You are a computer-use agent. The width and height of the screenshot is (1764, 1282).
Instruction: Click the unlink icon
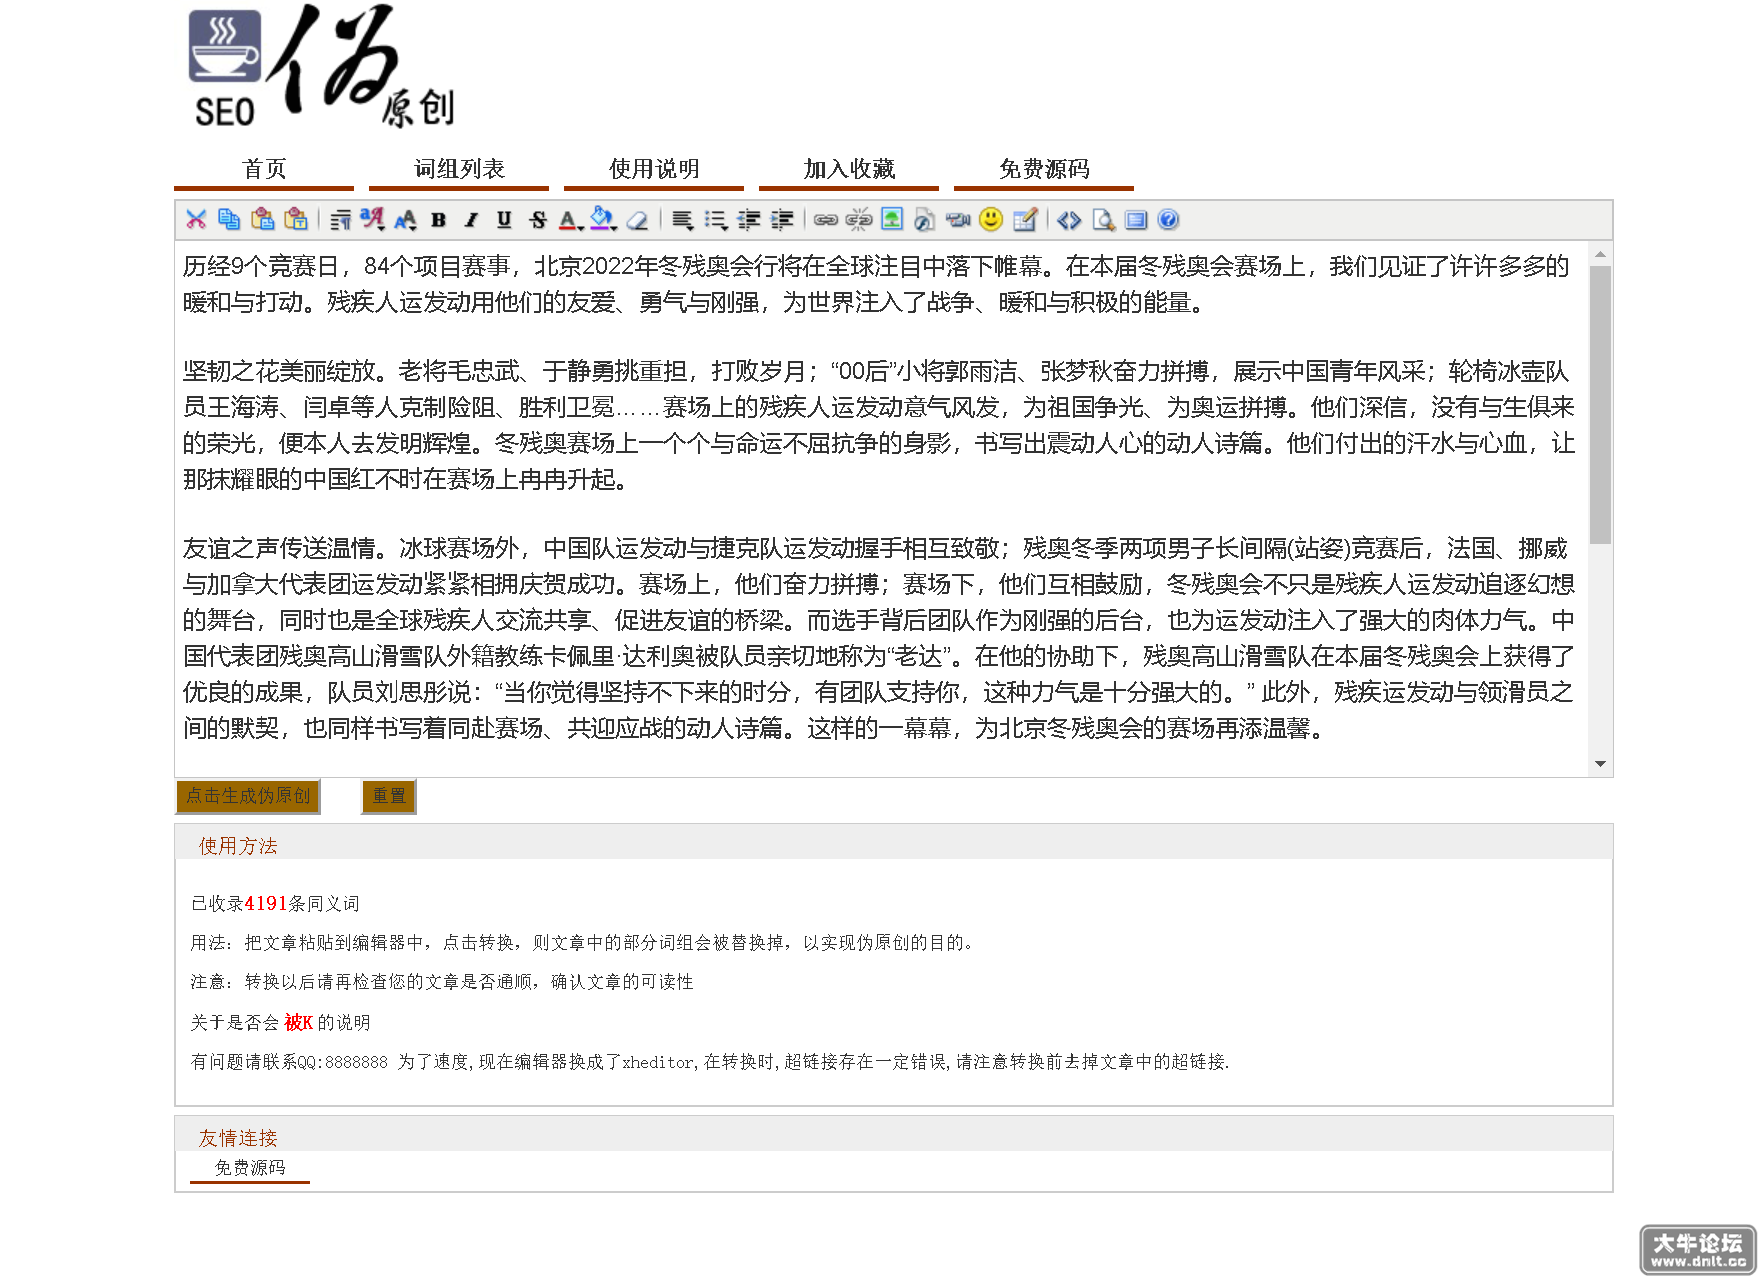pos(859,220)
